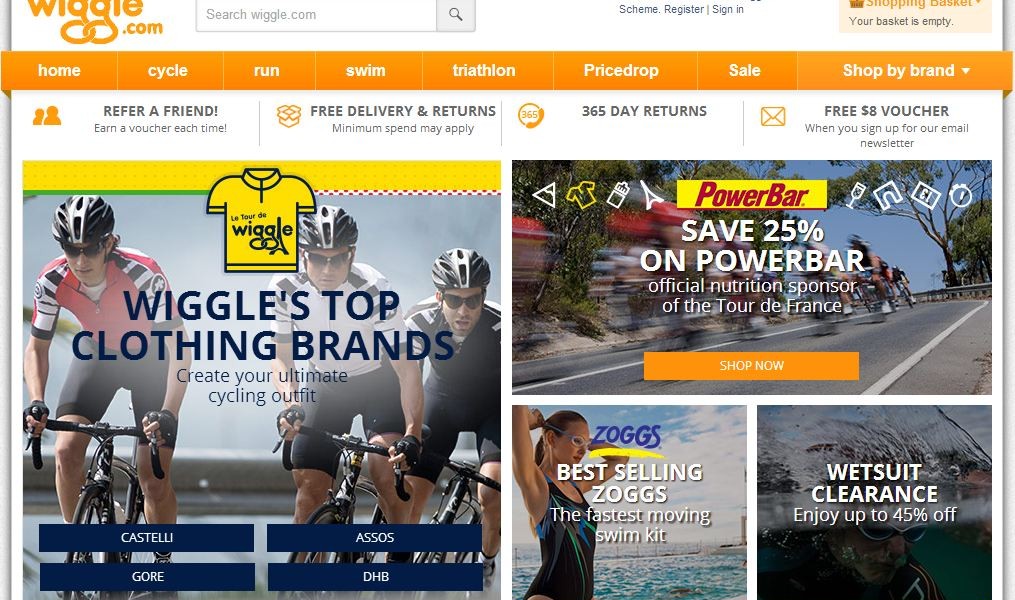Focus the Search wiggle.com field
Screen dimensions: 1015x600
(x=316, y=15)
